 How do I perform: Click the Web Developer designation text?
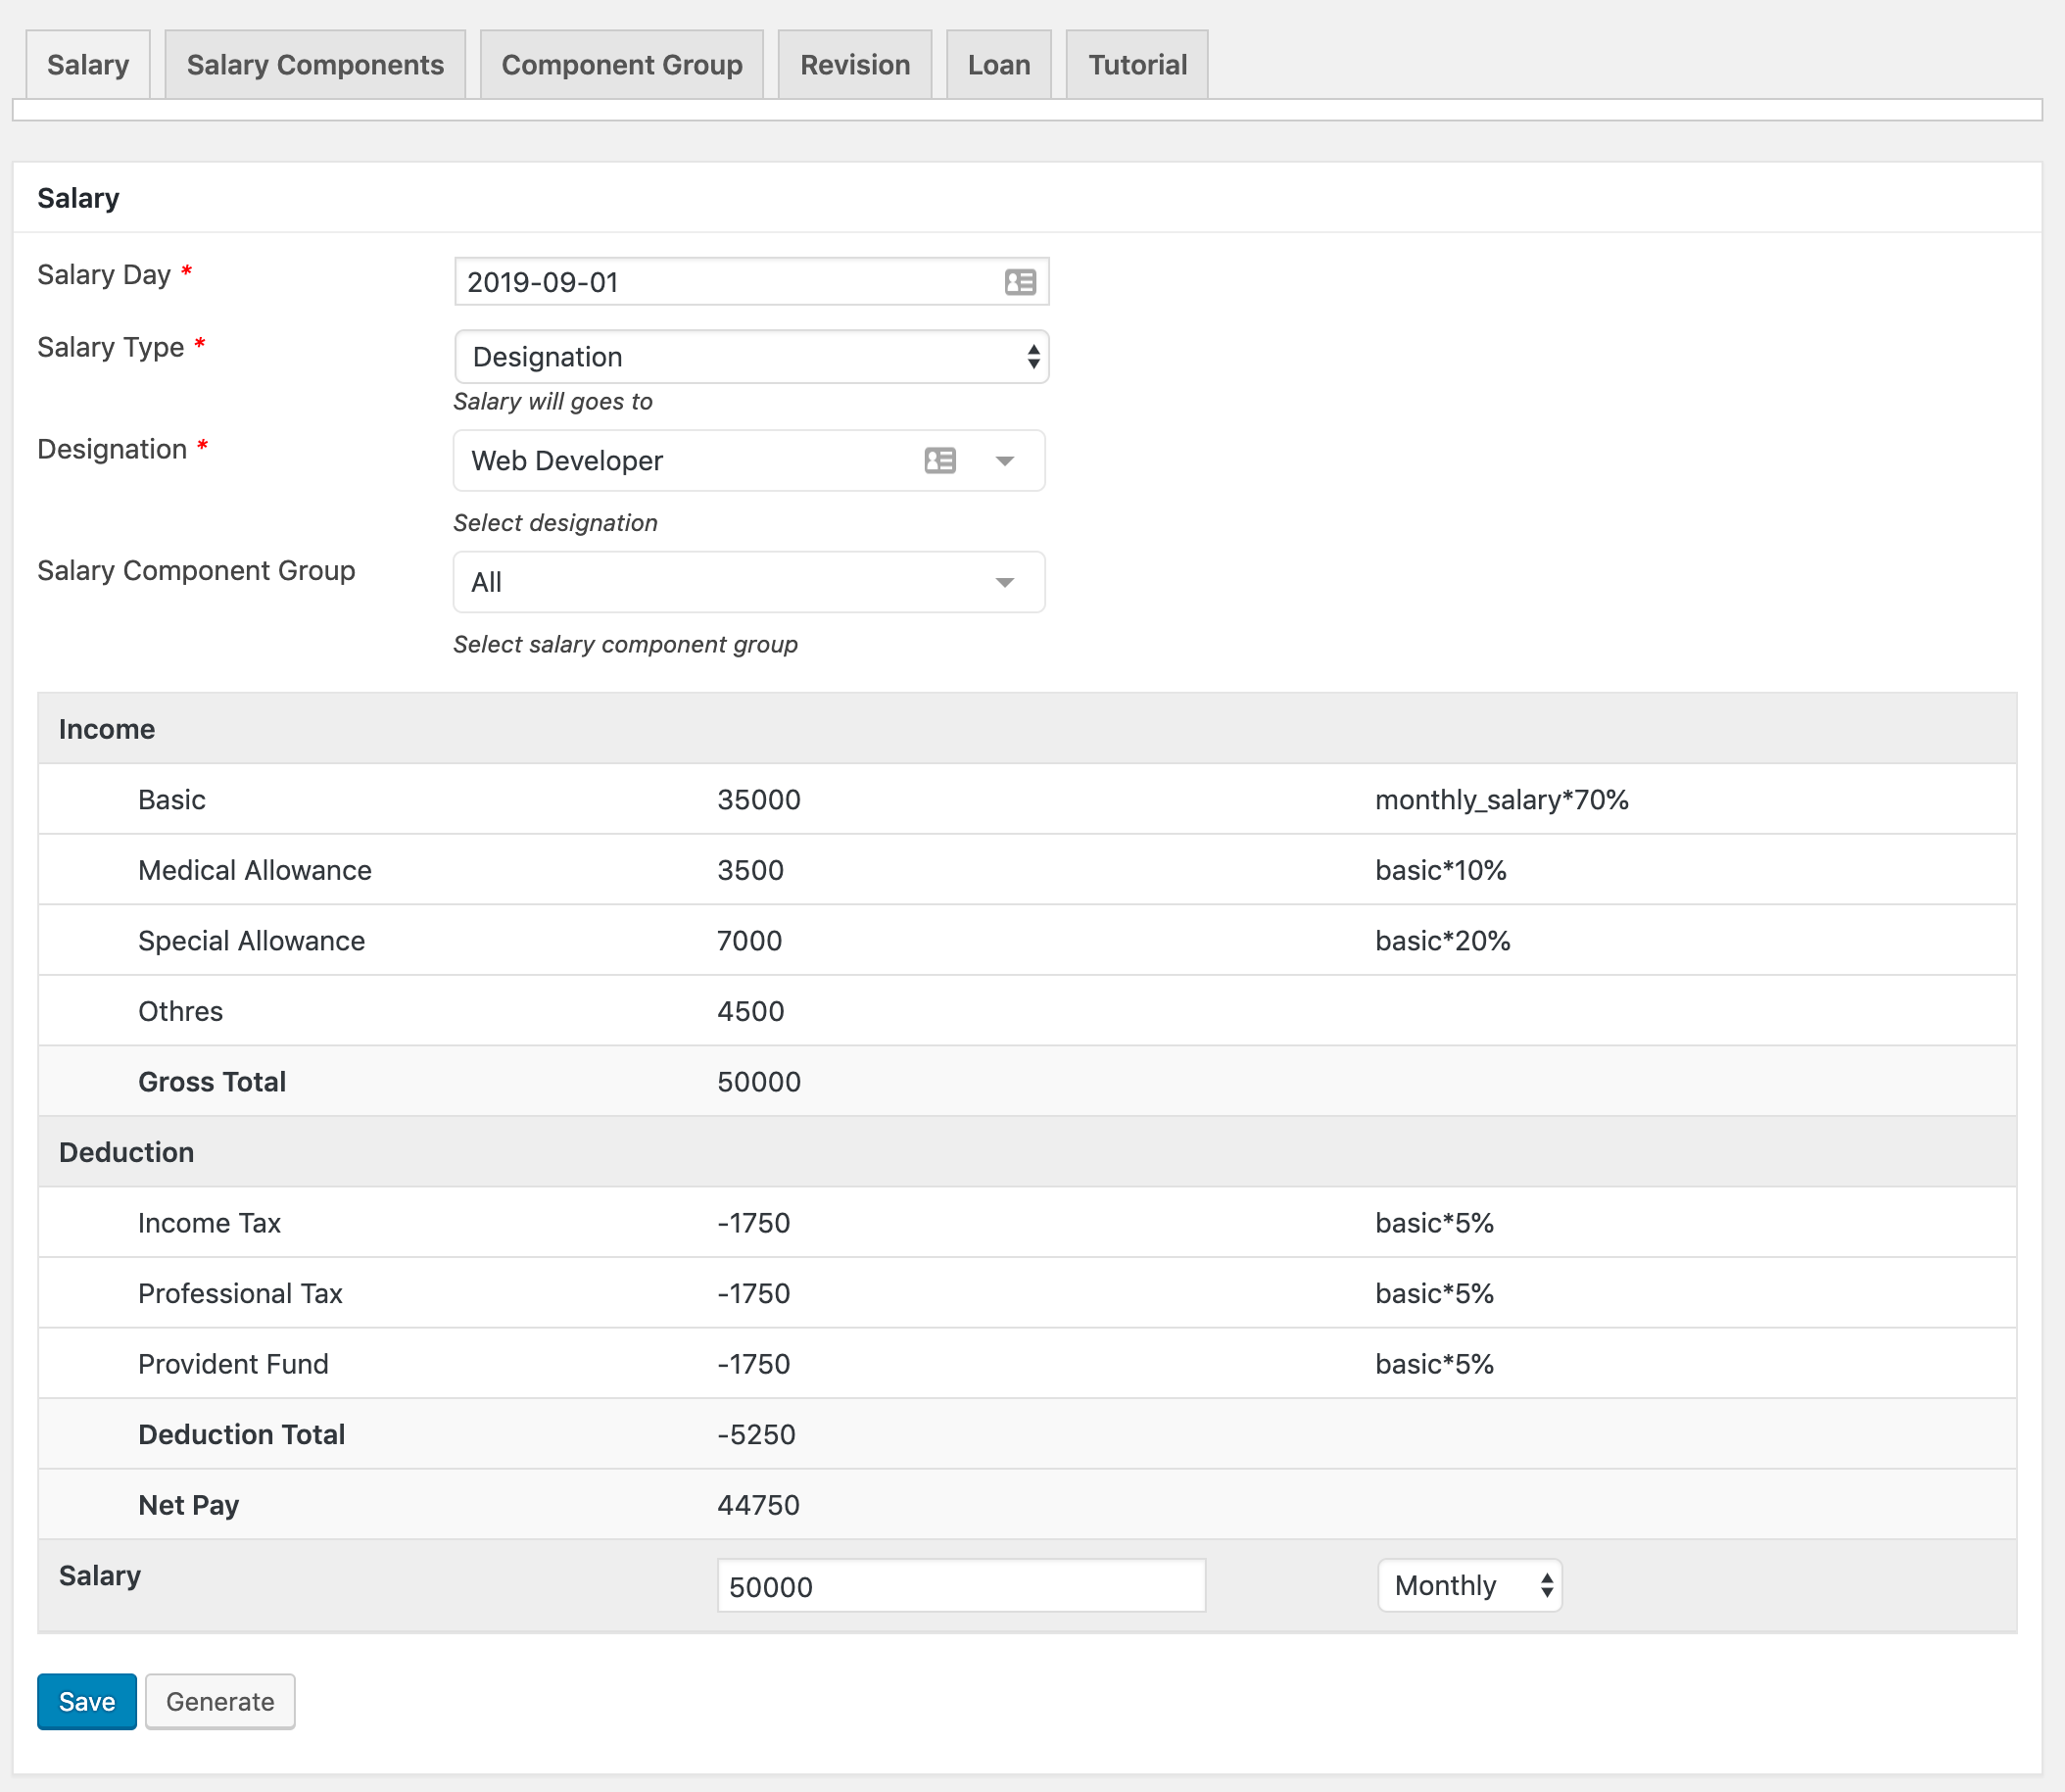click(567, 461)
